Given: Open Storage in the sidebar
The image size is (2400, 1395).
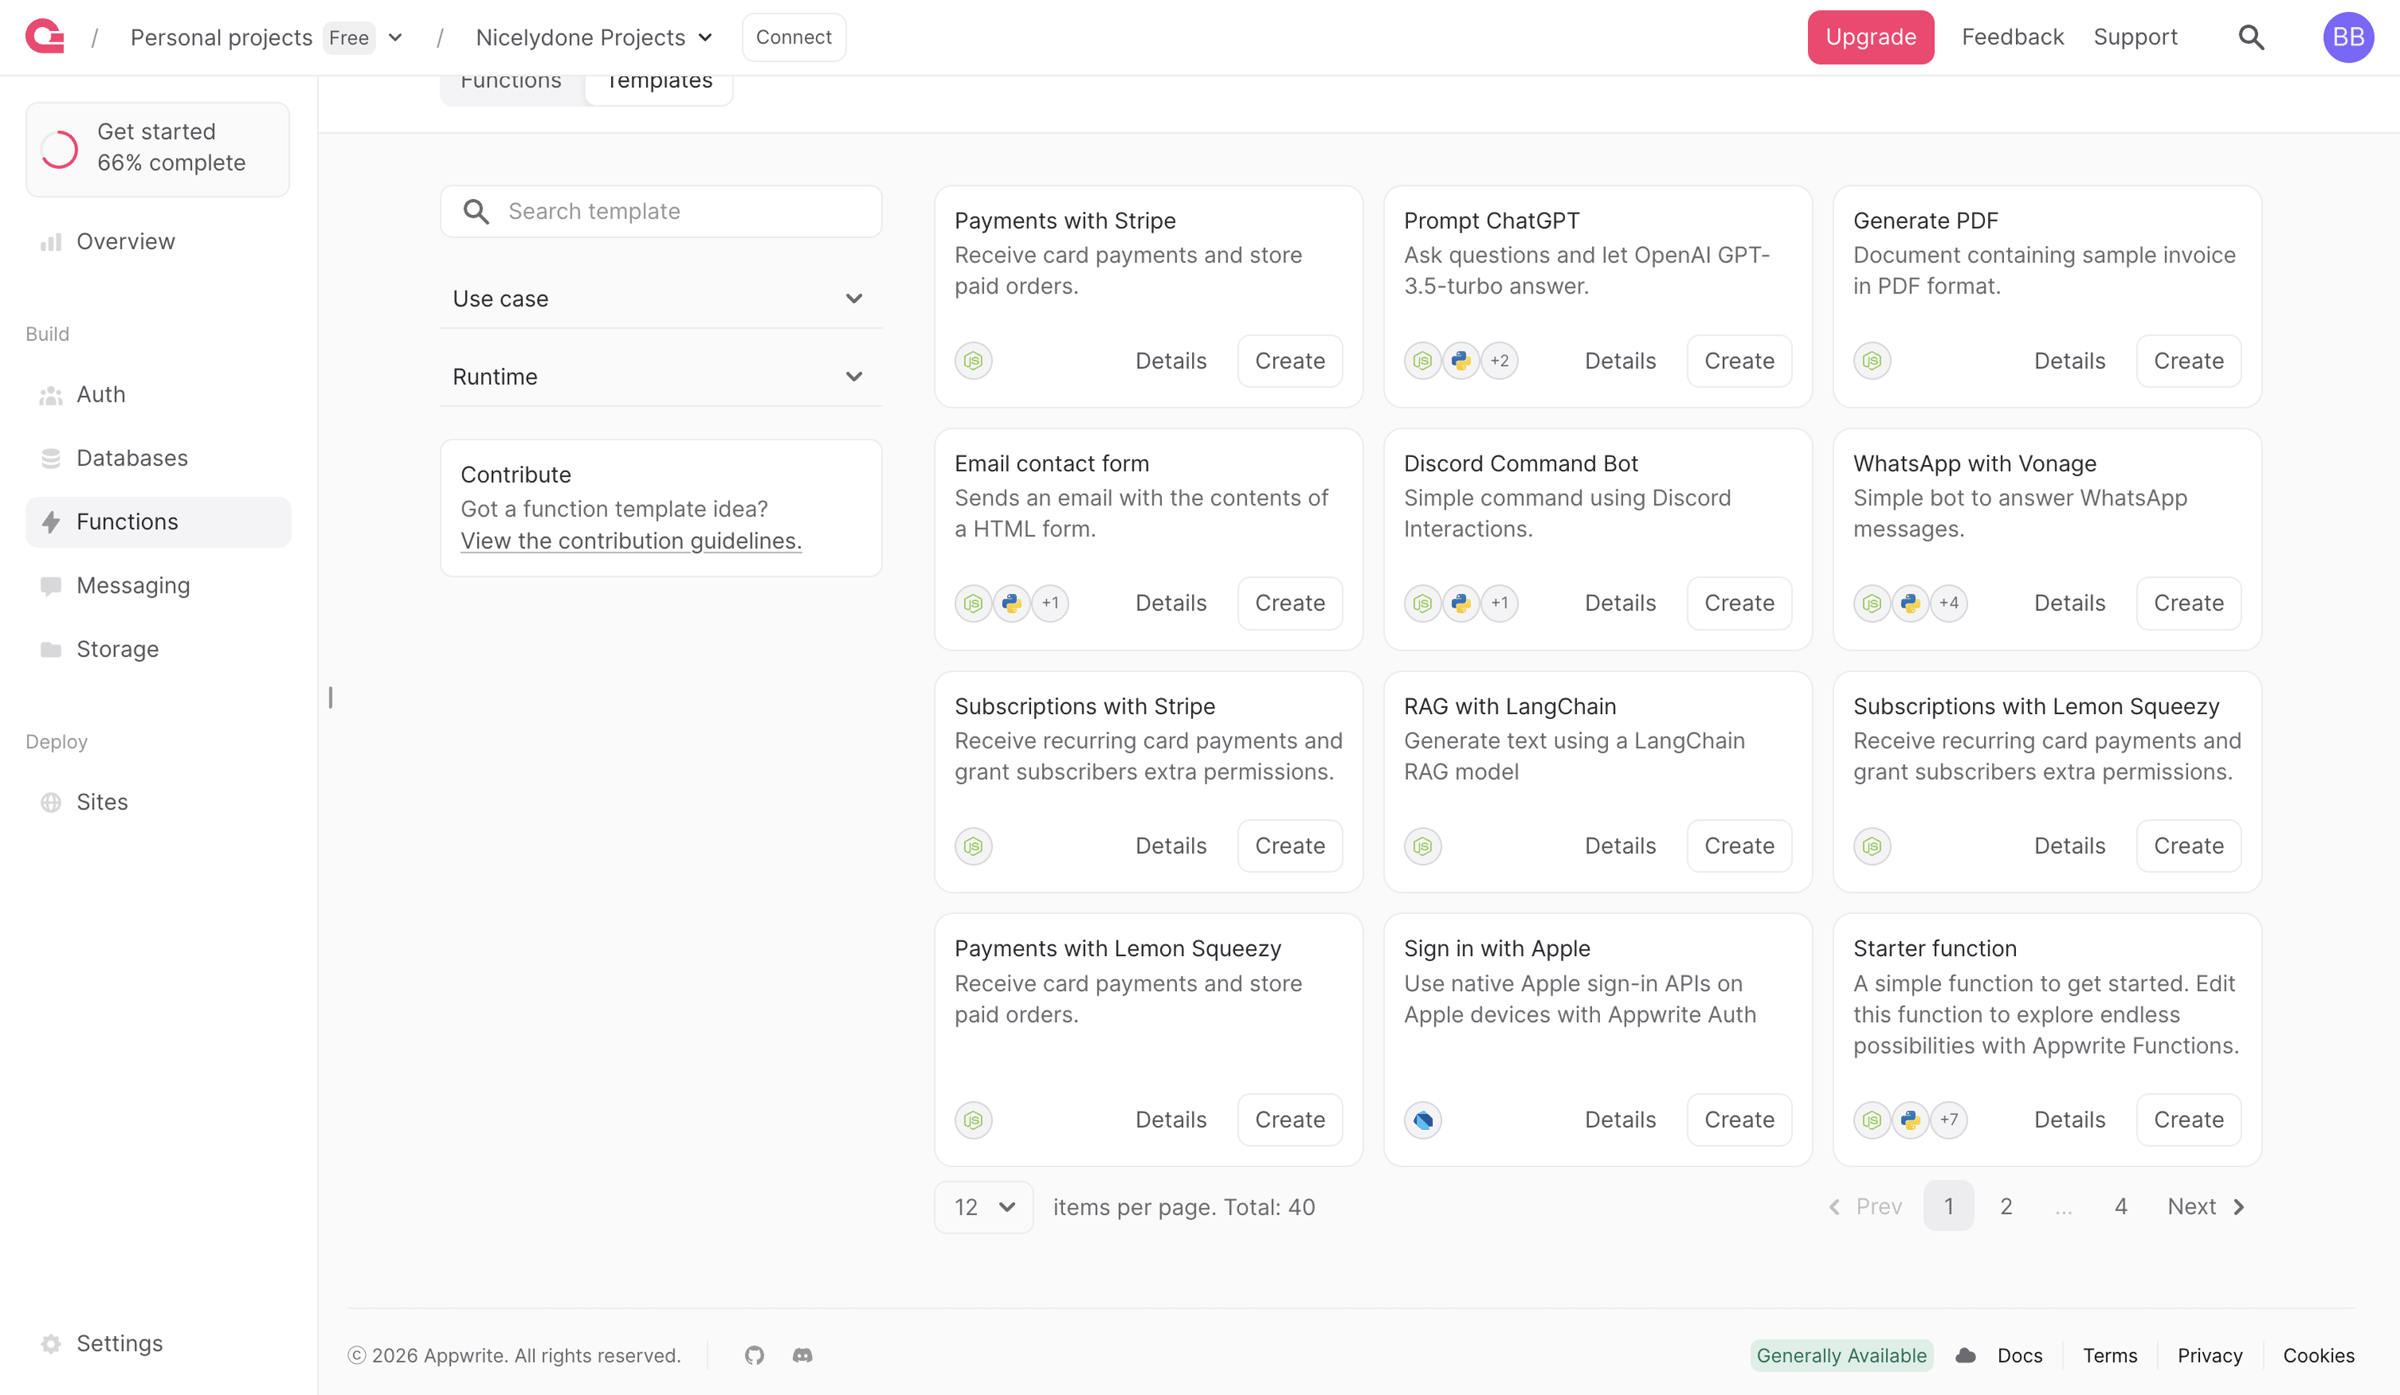Looking at the screenshot, I should [x=158, y=649].
